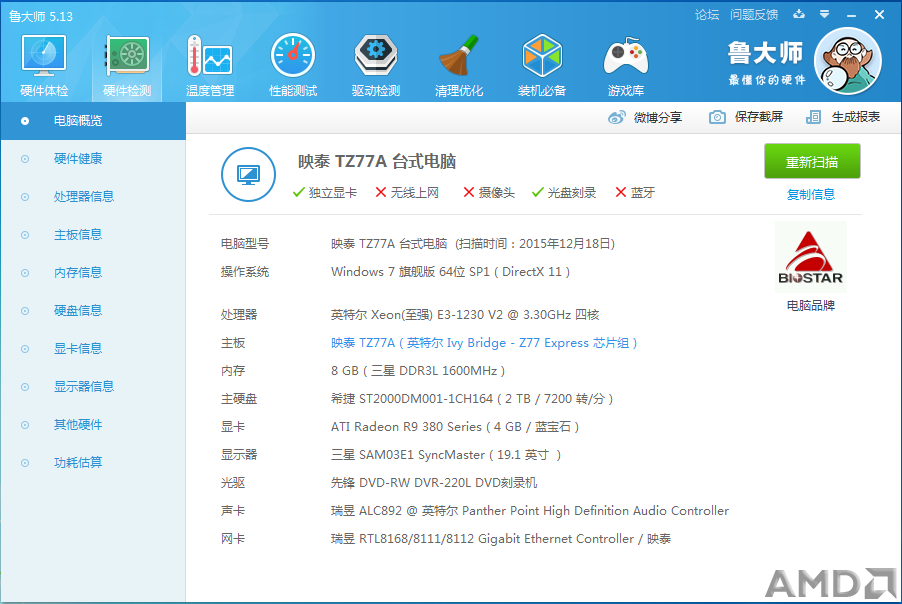Click the 电脑型号 row value text
The height and width of the screenshot is (604, 902).
[x=473, y=244]
